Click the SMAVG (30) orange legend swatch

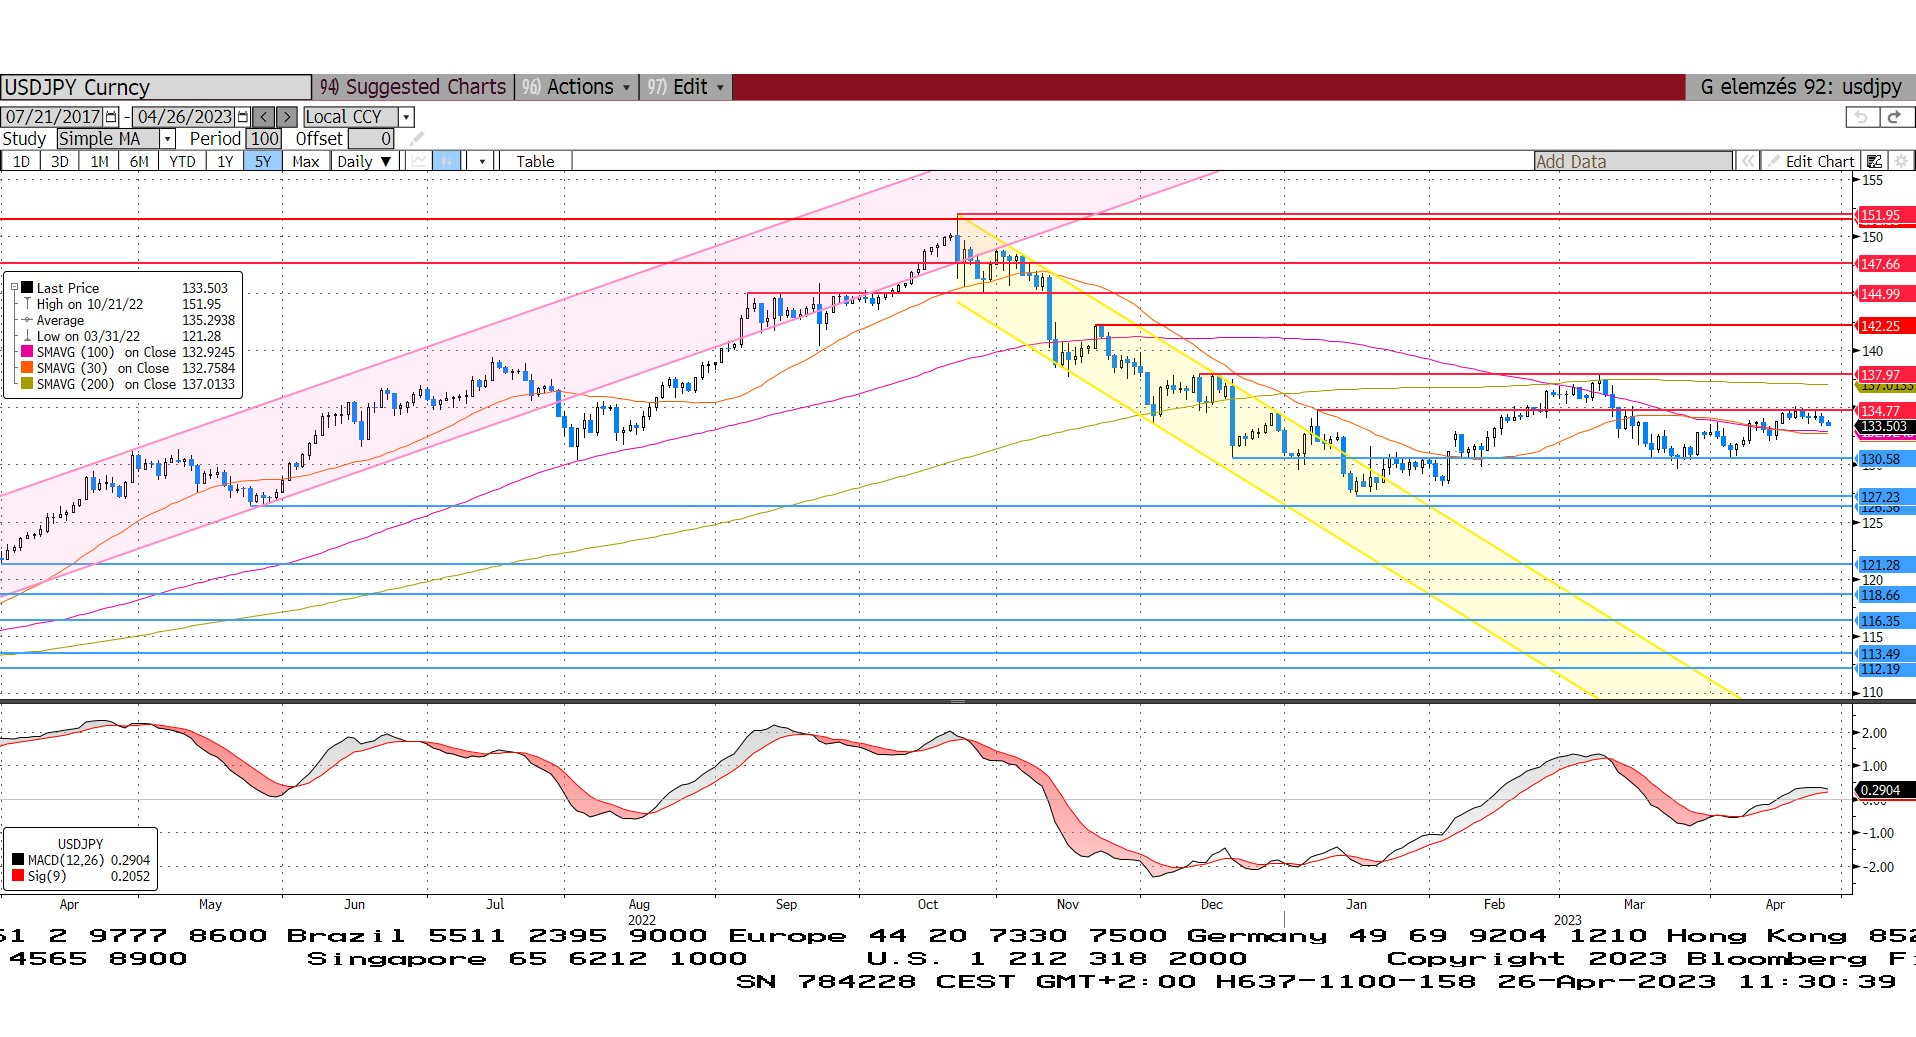pos(27,368)
